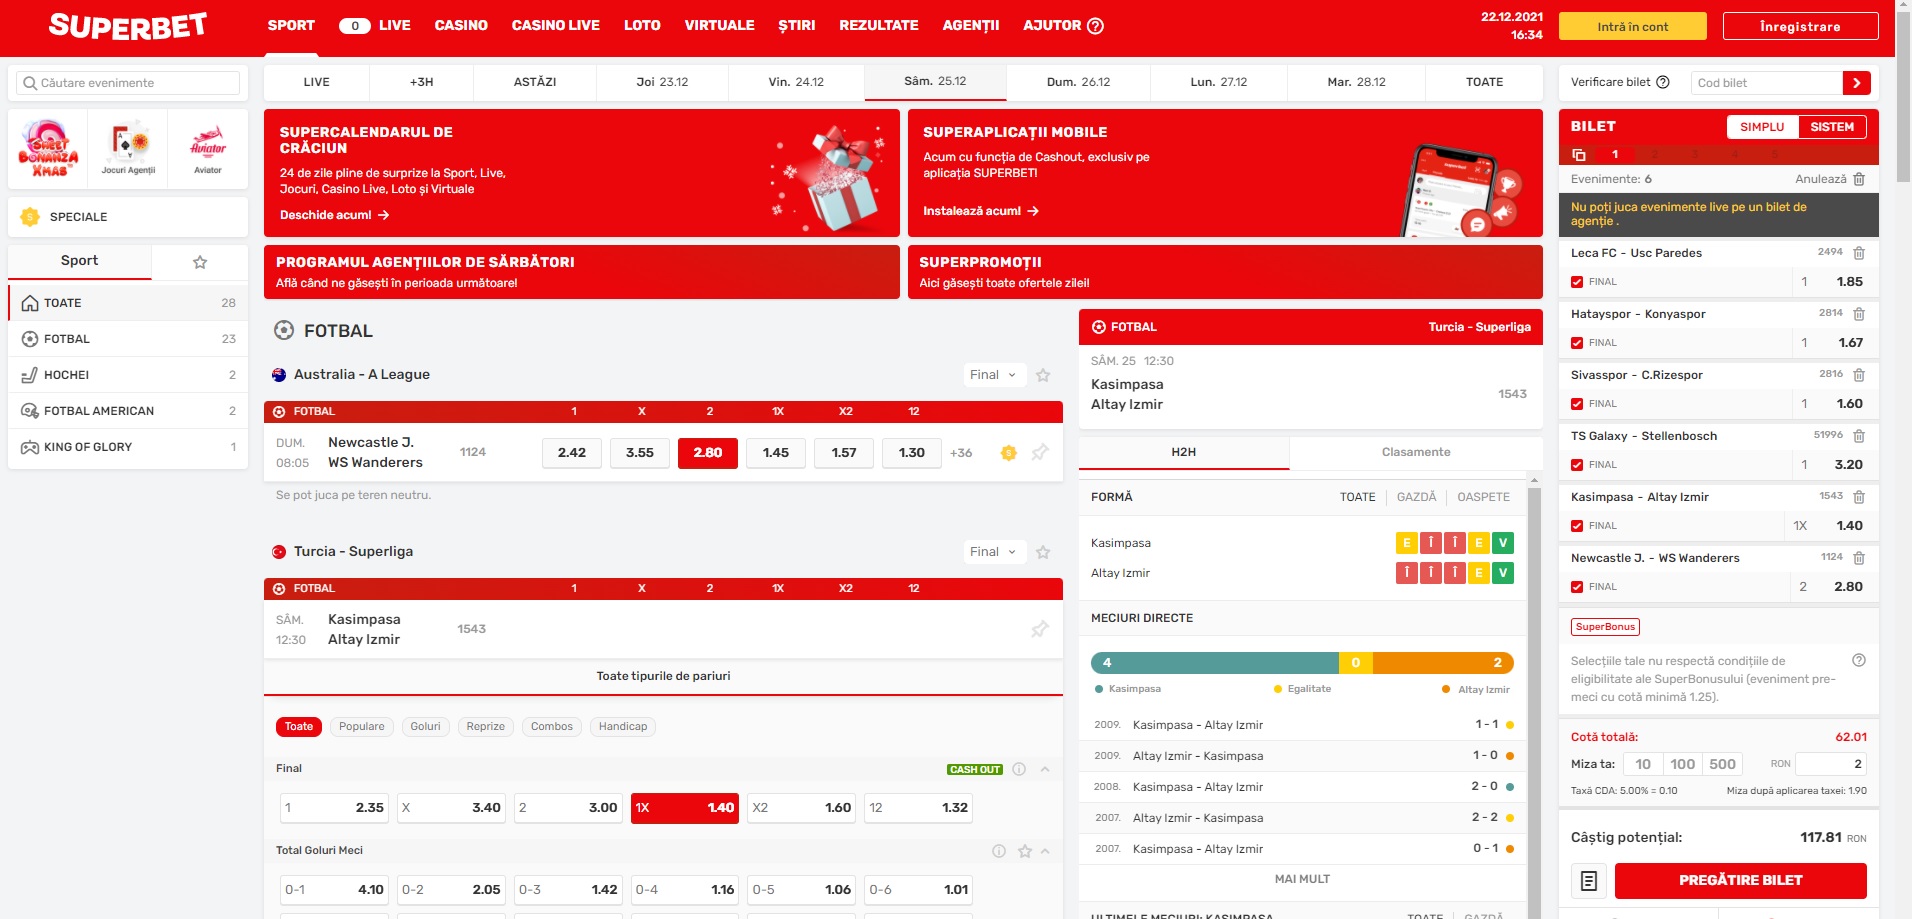Screen dimensions: 1920x919
Task: Pin the Kasimpasa - Altay Izmir match
Action: point(1040,629)
